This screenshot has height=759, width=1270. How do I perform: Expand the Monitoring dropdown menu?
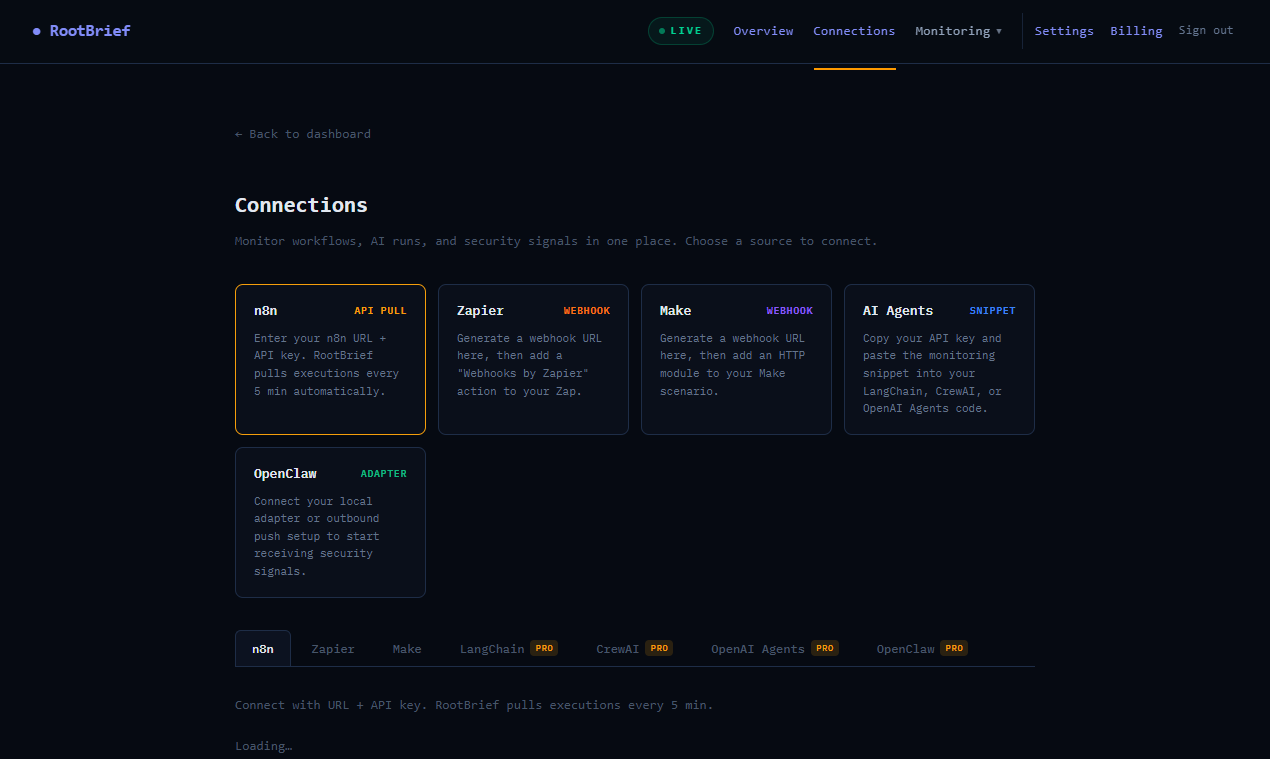coord(958,31)
